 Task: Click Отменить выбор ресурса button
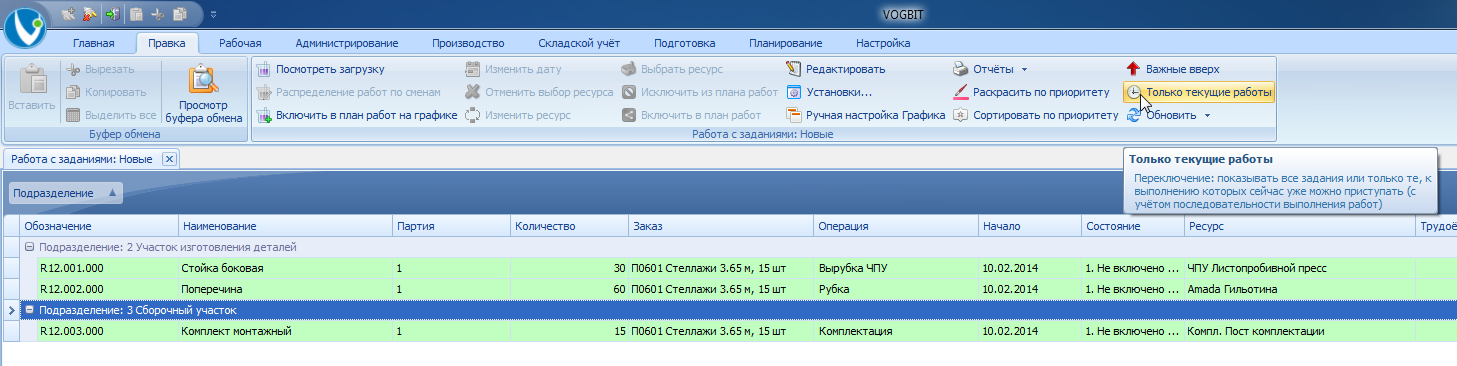(540, 92)
